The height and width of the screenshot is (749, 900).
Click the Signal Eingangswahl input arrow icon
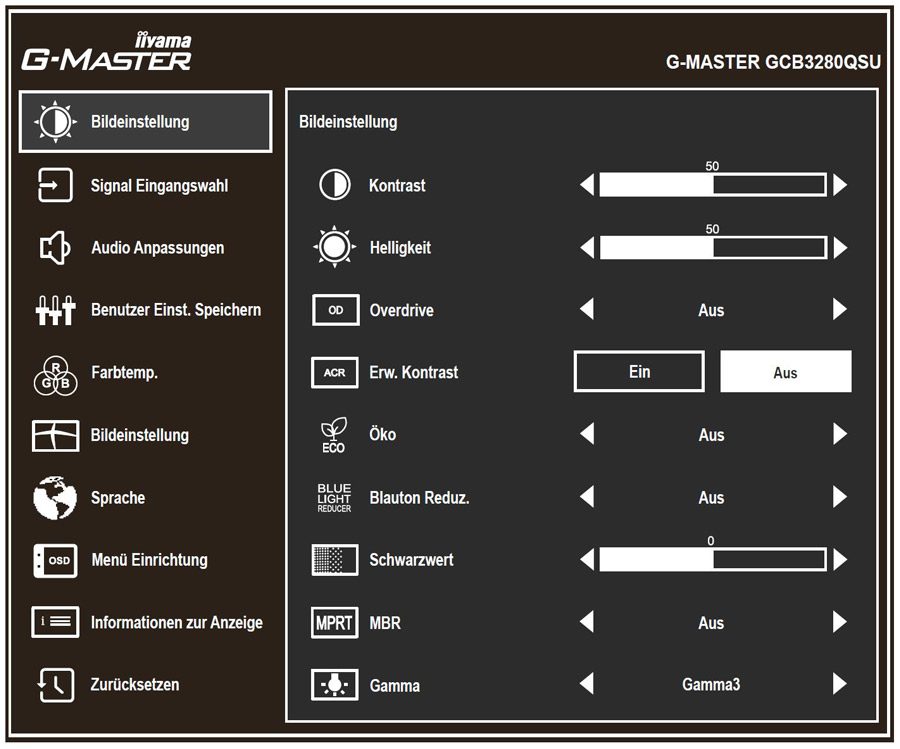(55, 185)
